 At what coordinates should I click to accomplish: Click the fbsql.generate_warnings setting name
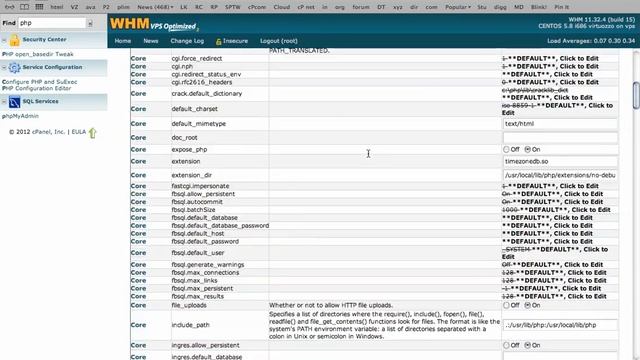point(208,264)
